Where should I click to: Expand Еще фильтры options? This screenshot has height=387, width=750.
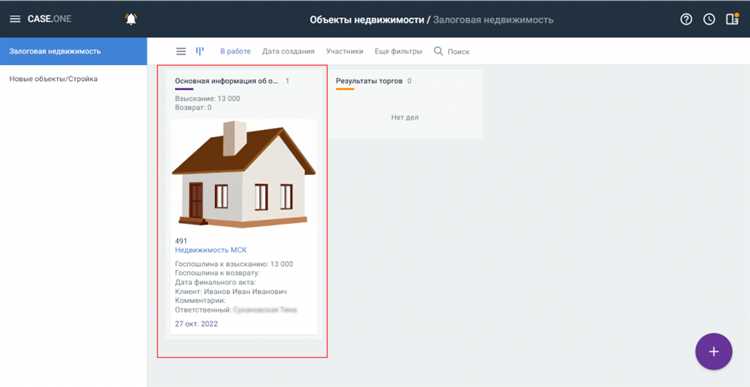tap(398, 51)
